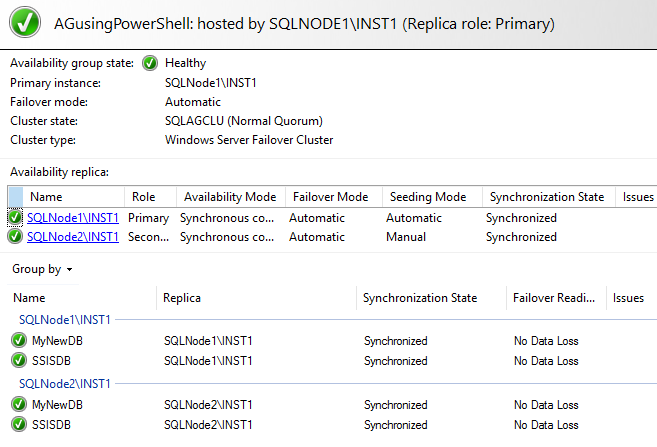657x447 pixels.
Task: Sort replicas by Synchronization State column header
Action: 546,197
